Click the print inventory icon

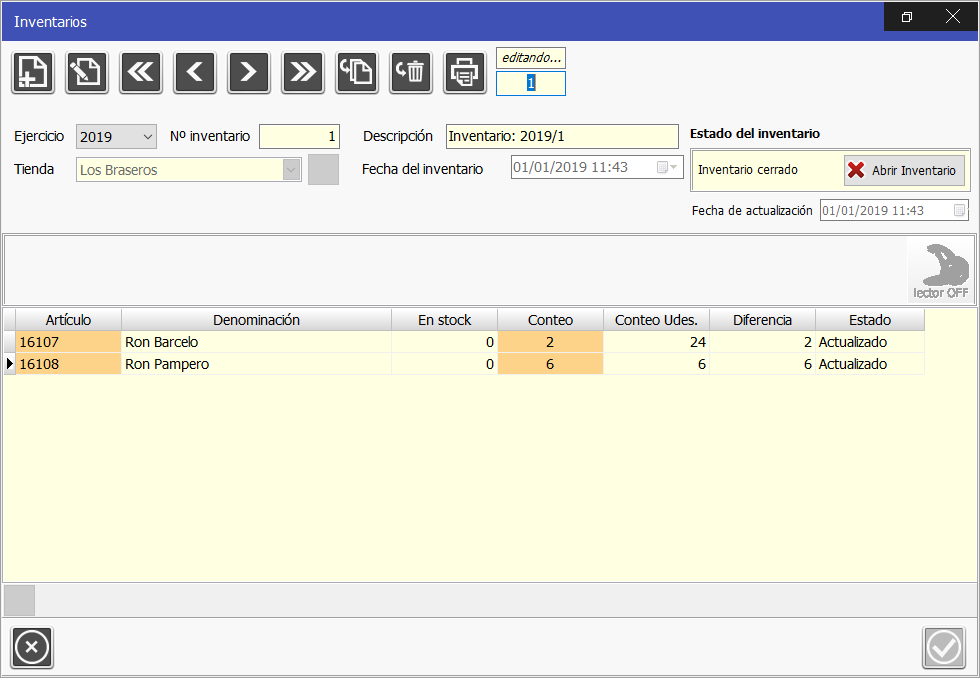tap(465, 72)
